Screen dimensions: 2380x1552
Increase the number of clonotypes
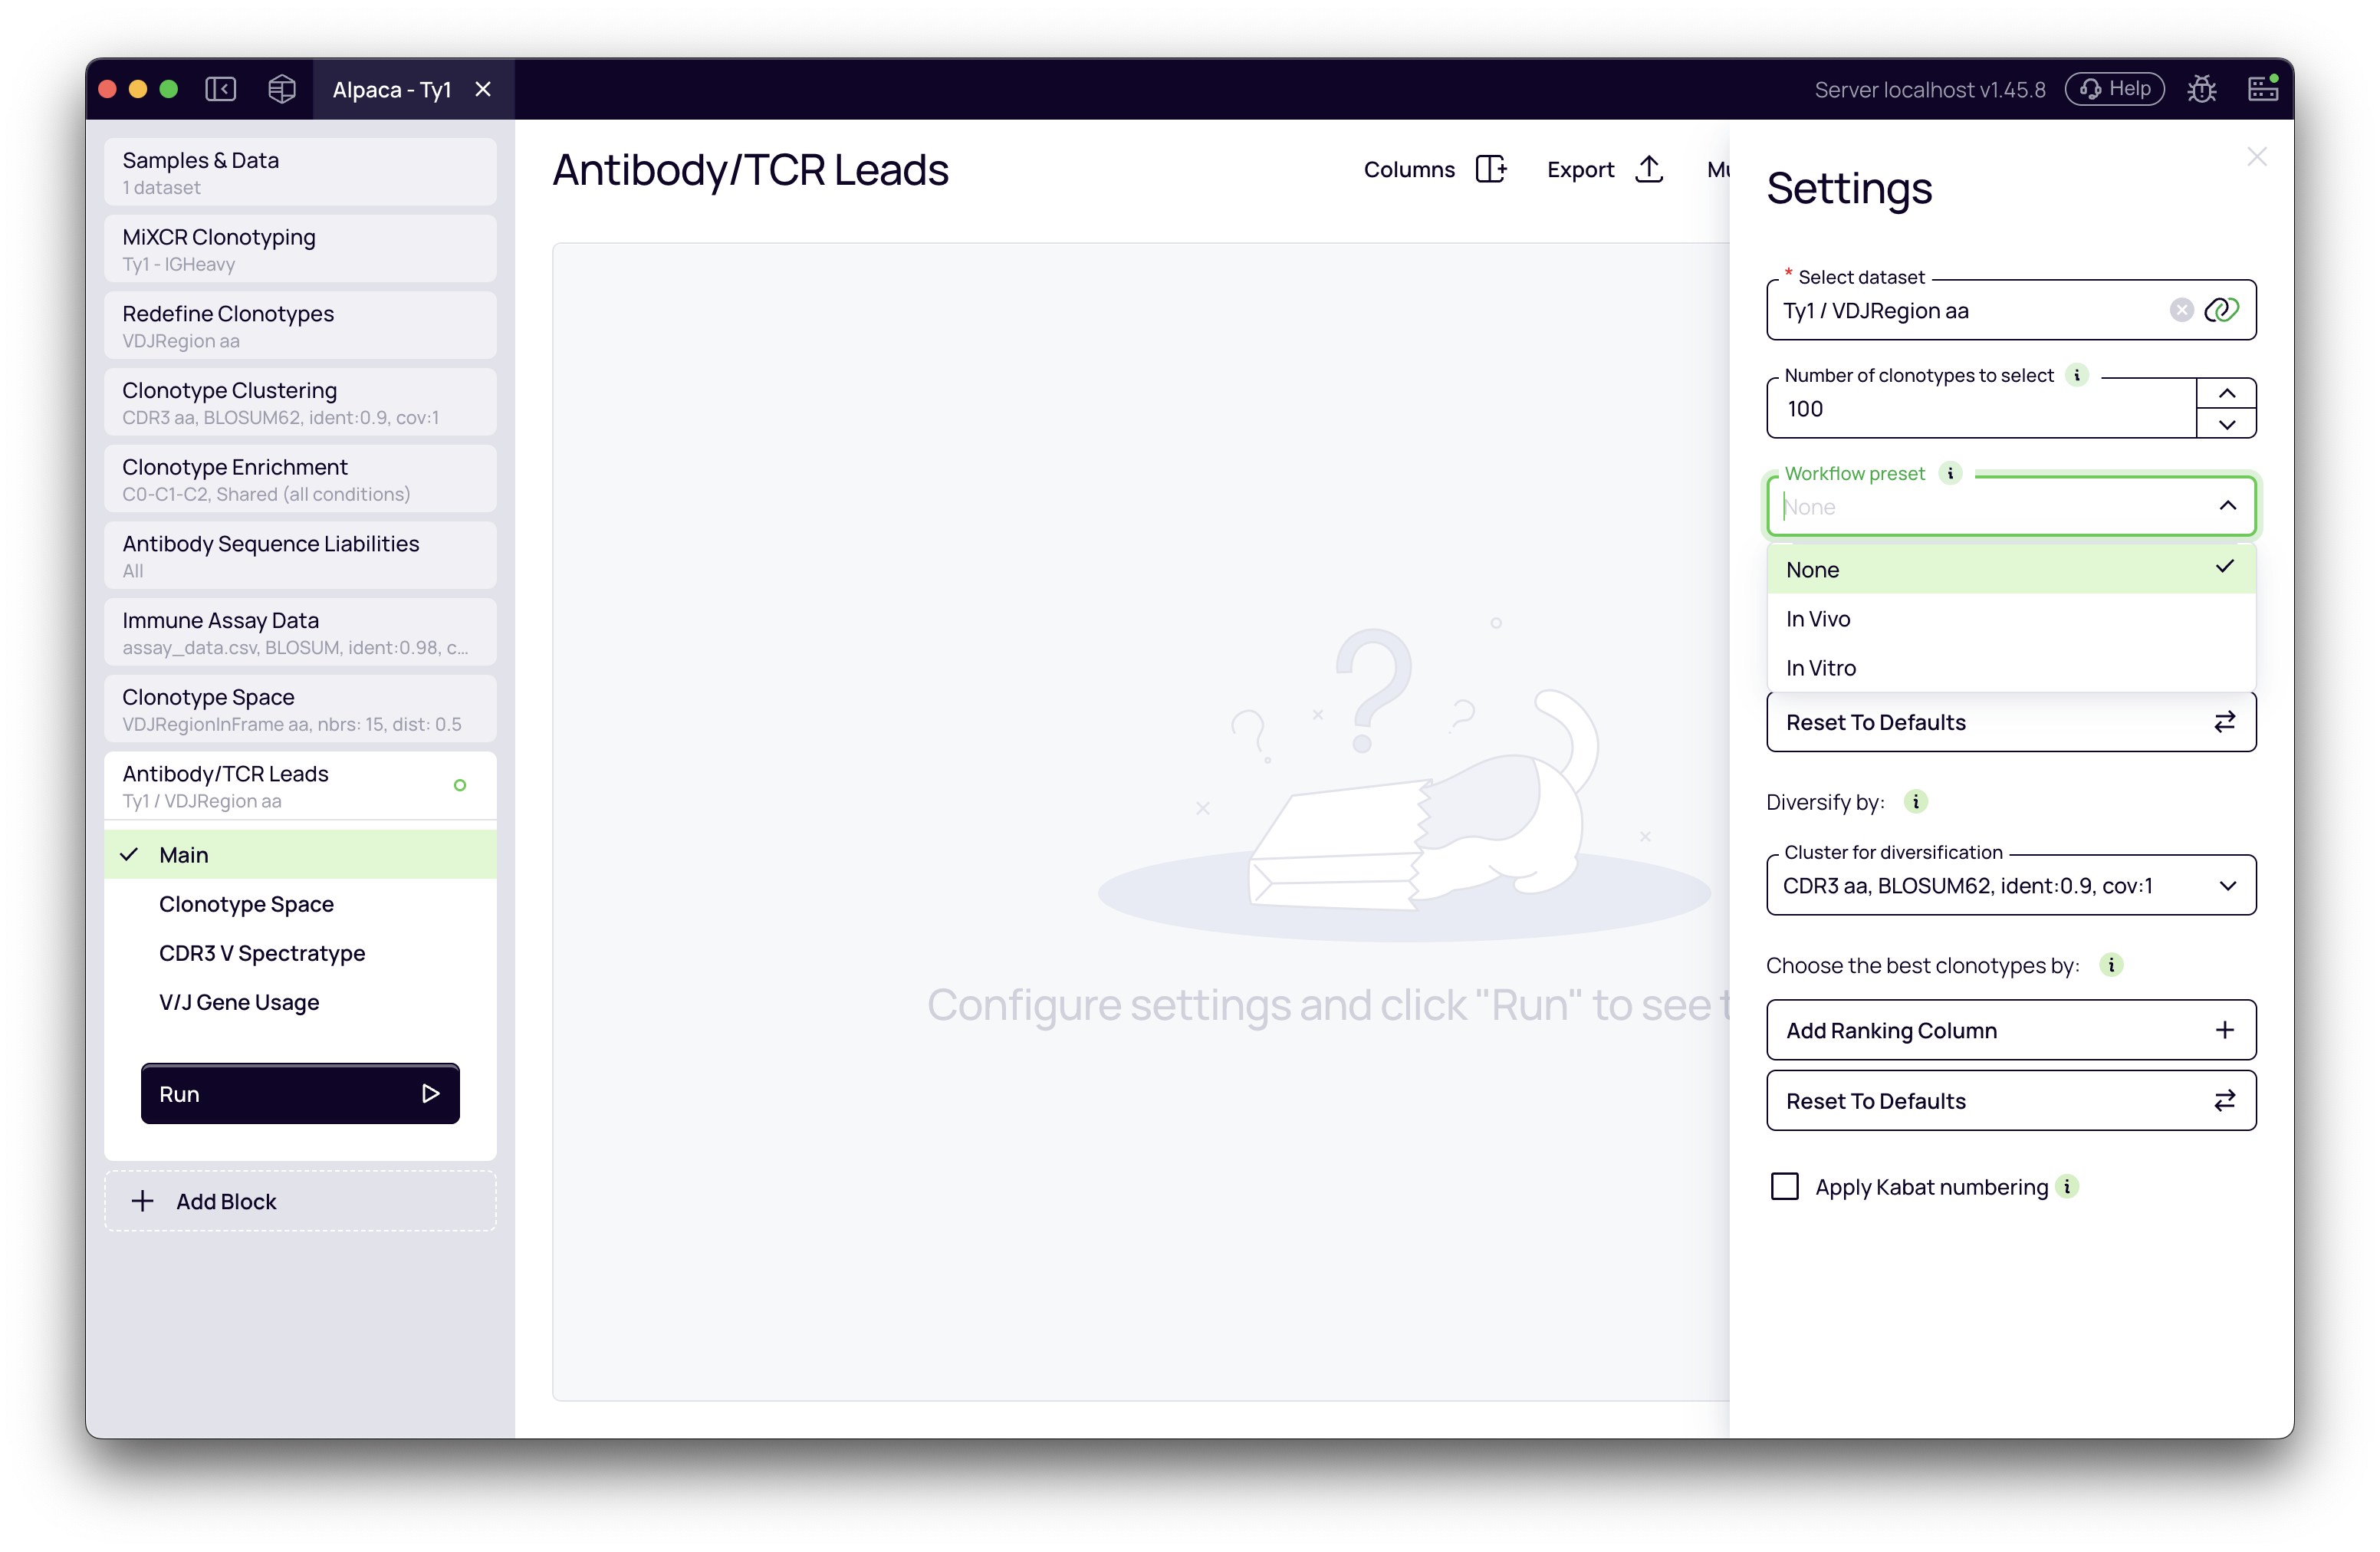coord(2226,393)
